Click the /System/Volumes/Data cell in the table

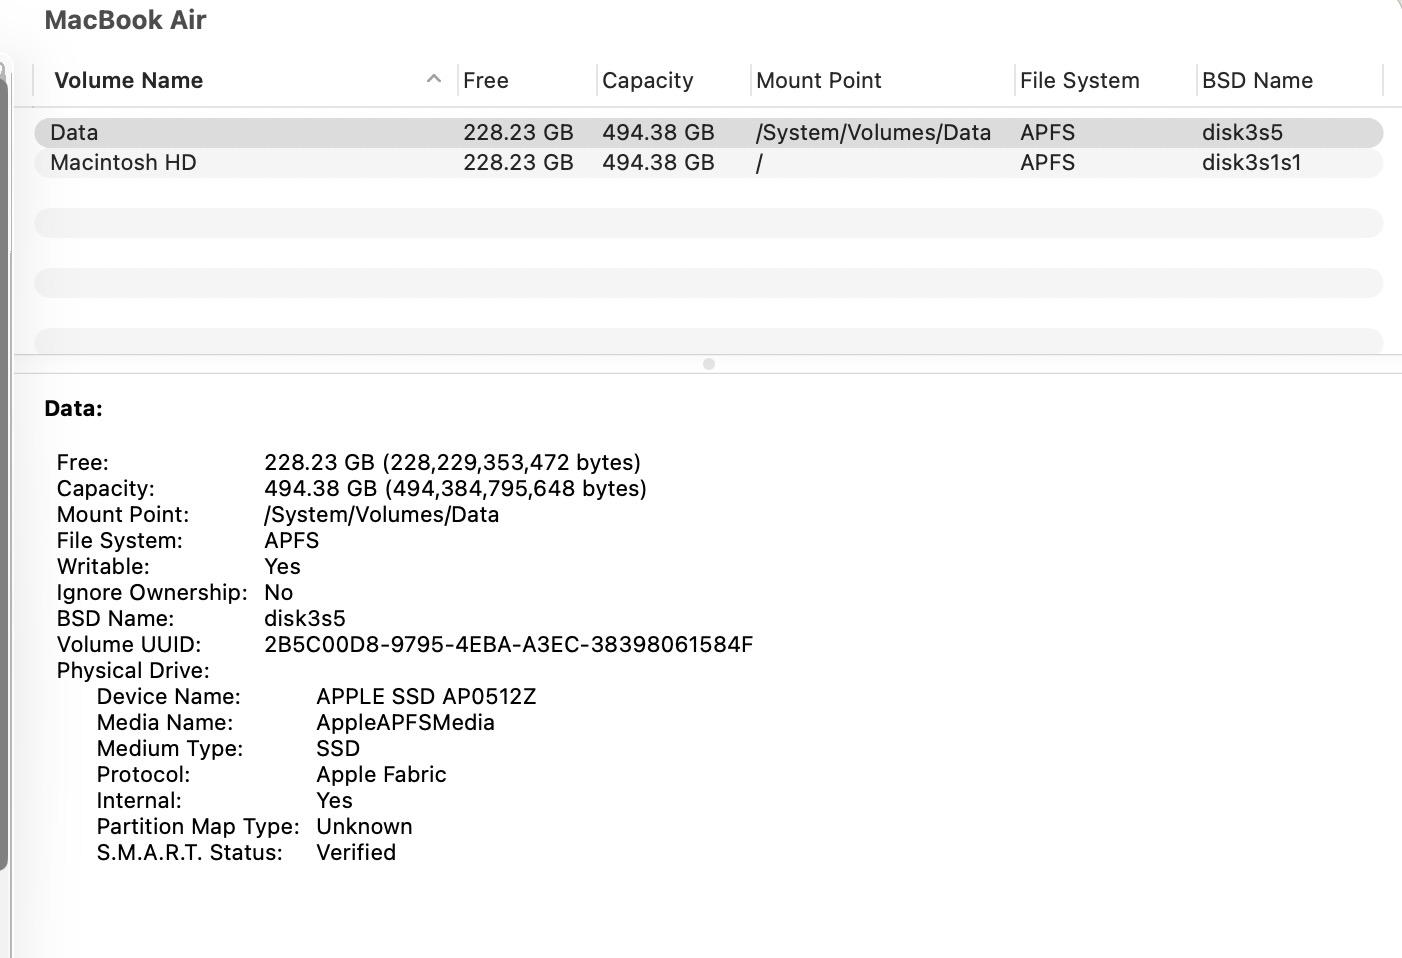pyautogui.click(x=873, y=133)
